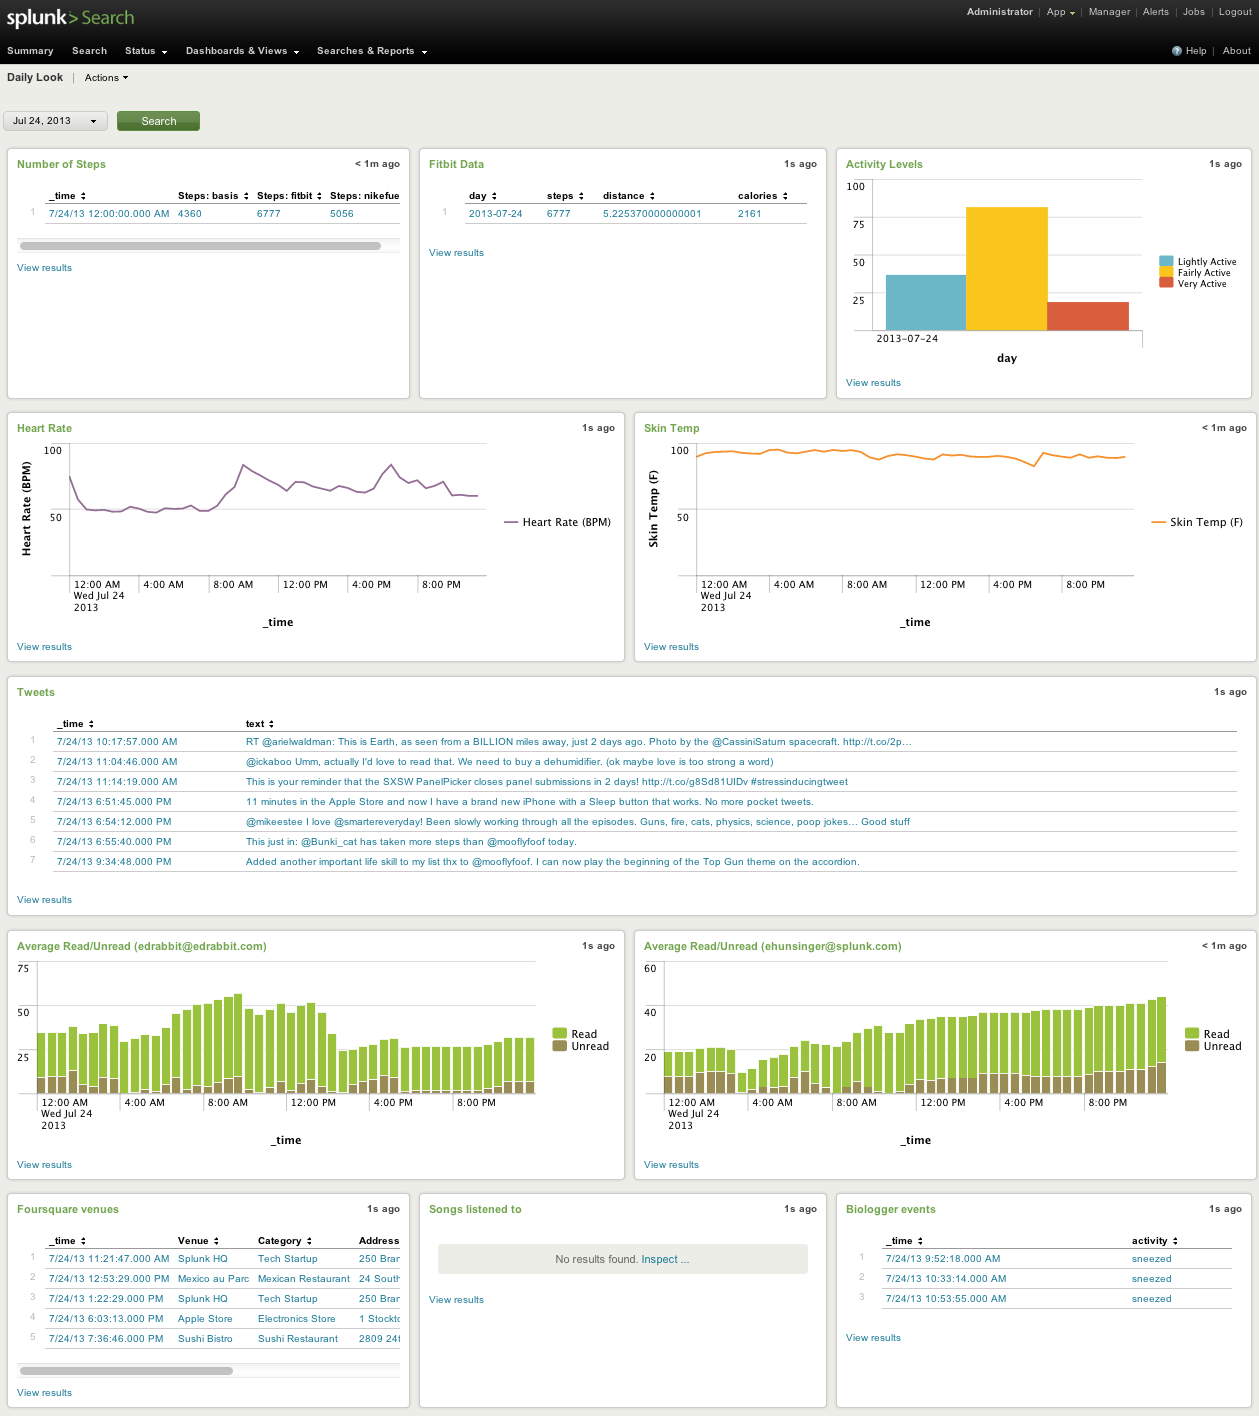Toggle Very Active legend series
The width and height of the screenshot is (1259, 1416).
click(x=1201, y=284)
